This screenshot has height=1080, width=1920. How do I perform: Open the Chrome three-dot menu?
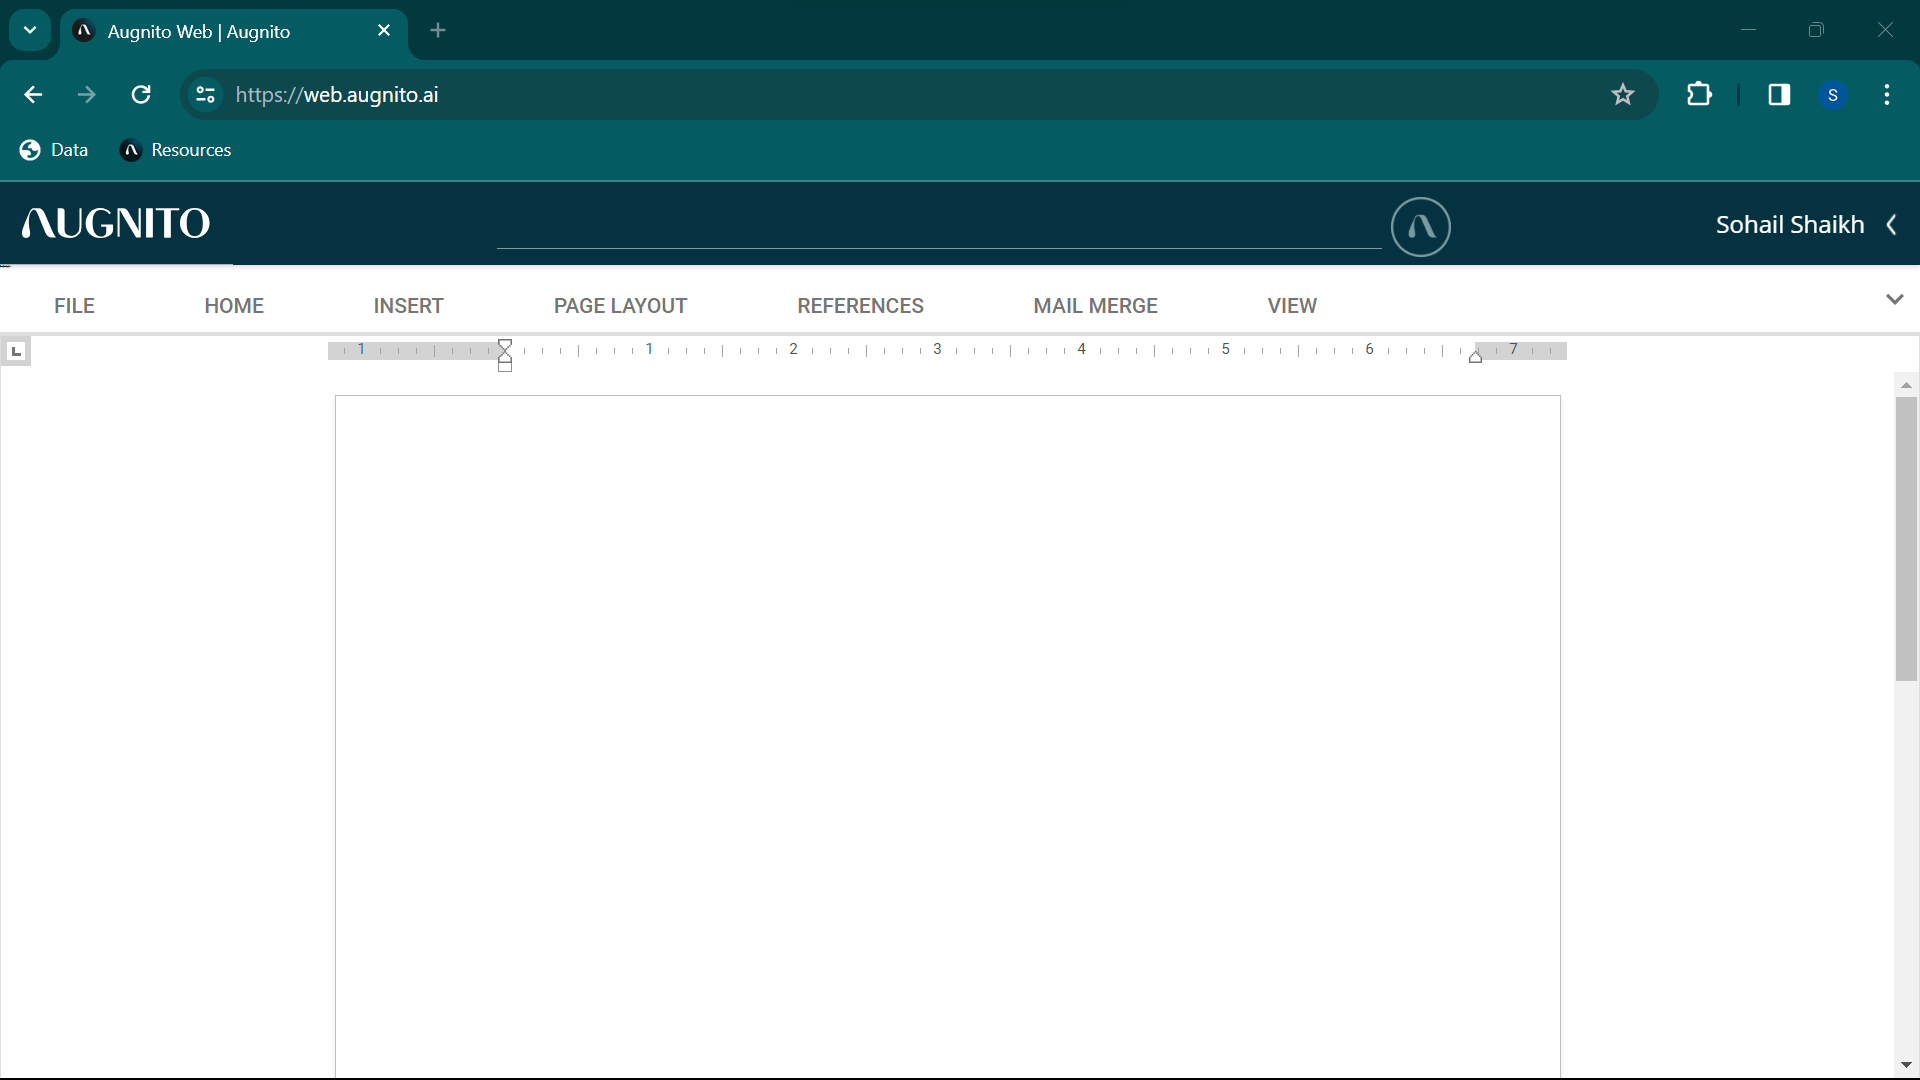pos(1886,95)
